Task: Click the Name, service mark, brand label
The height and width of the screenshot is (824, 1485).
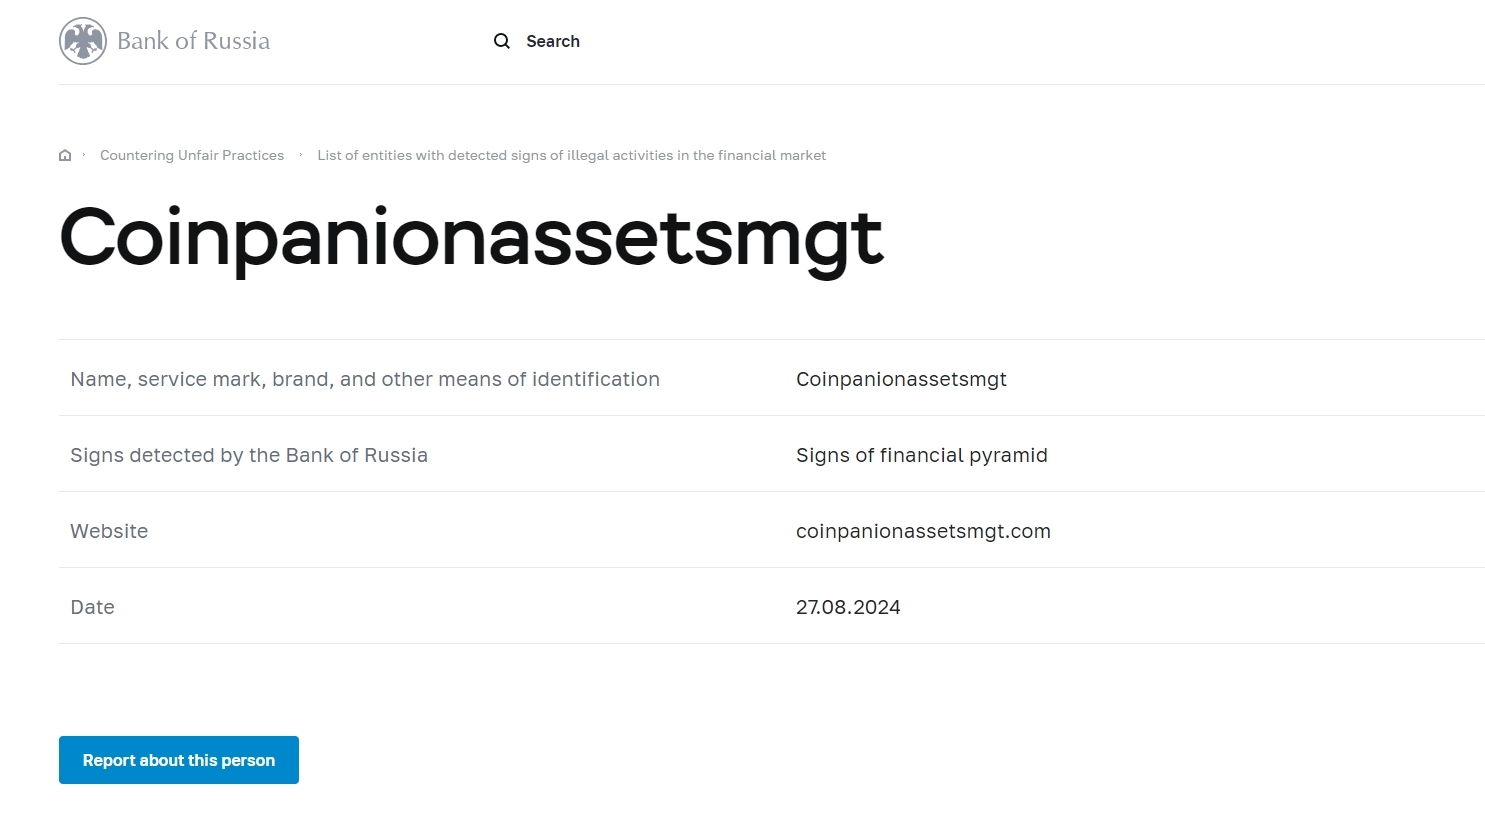Action: (365, 379)
